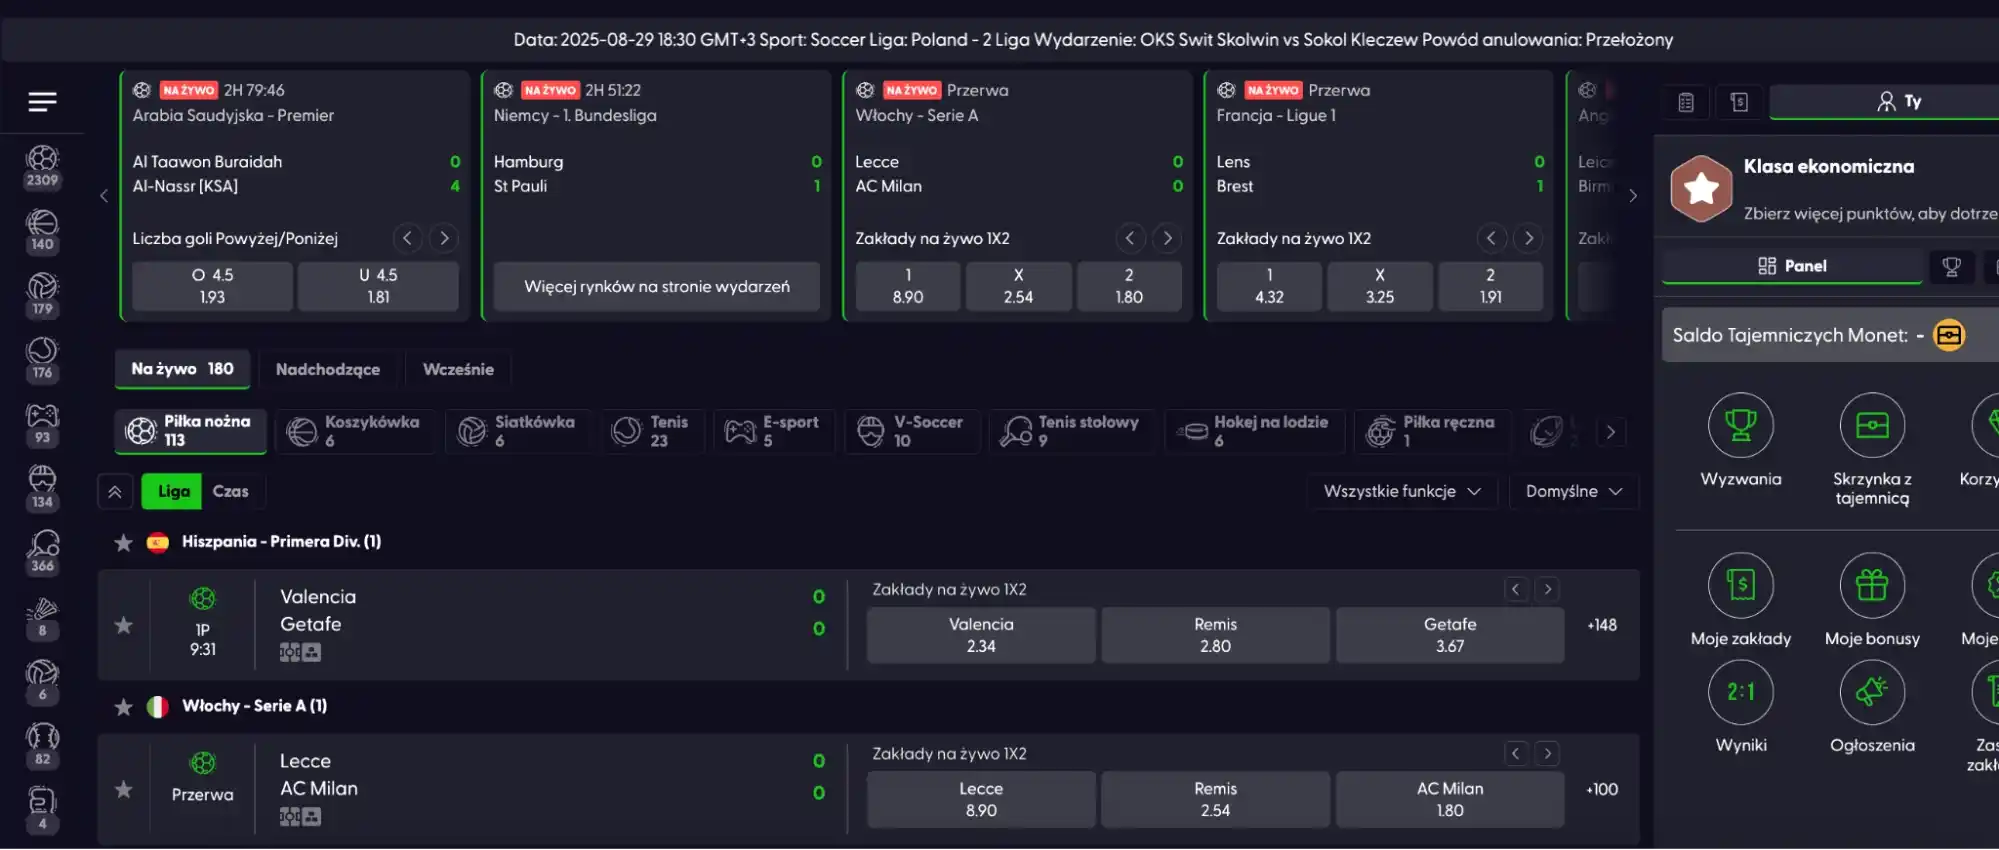The image size is (1999, 850).
Task: Click the Wyzwania trophy icon
Action: point(1740,426)
